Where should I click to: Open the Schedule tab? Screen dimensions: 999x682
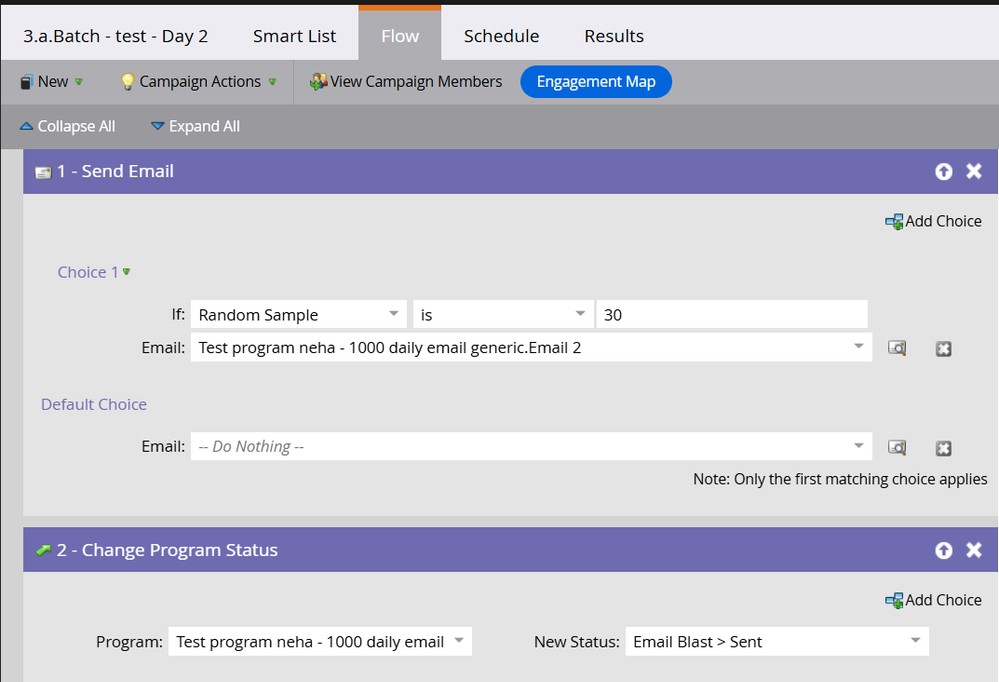[x=501, y=36]
